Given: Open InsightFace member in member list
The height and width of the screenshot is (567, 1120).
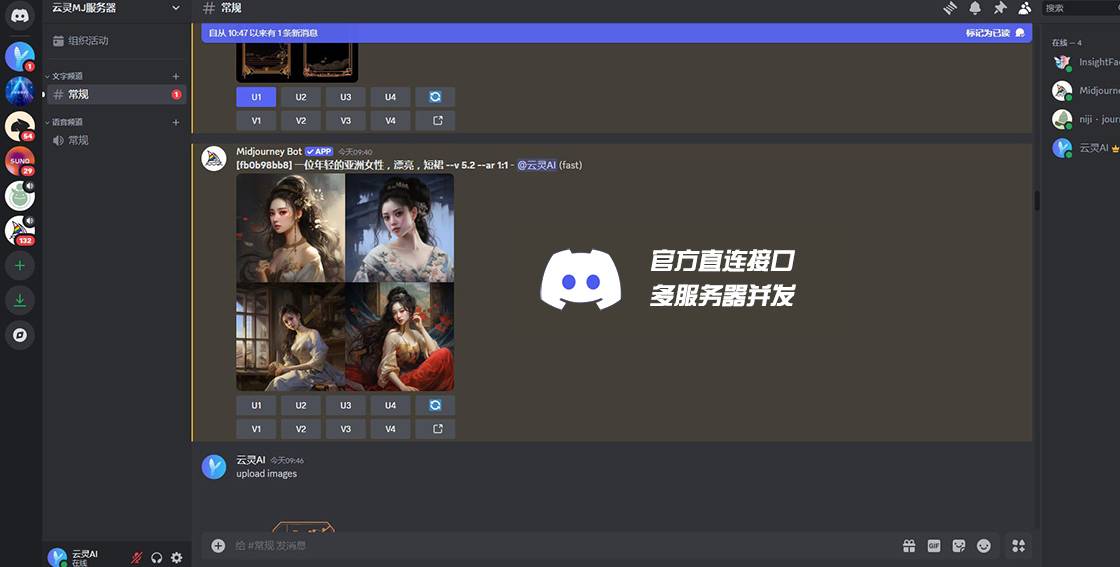Looking at the screenshot, I should pos(1084,62).
